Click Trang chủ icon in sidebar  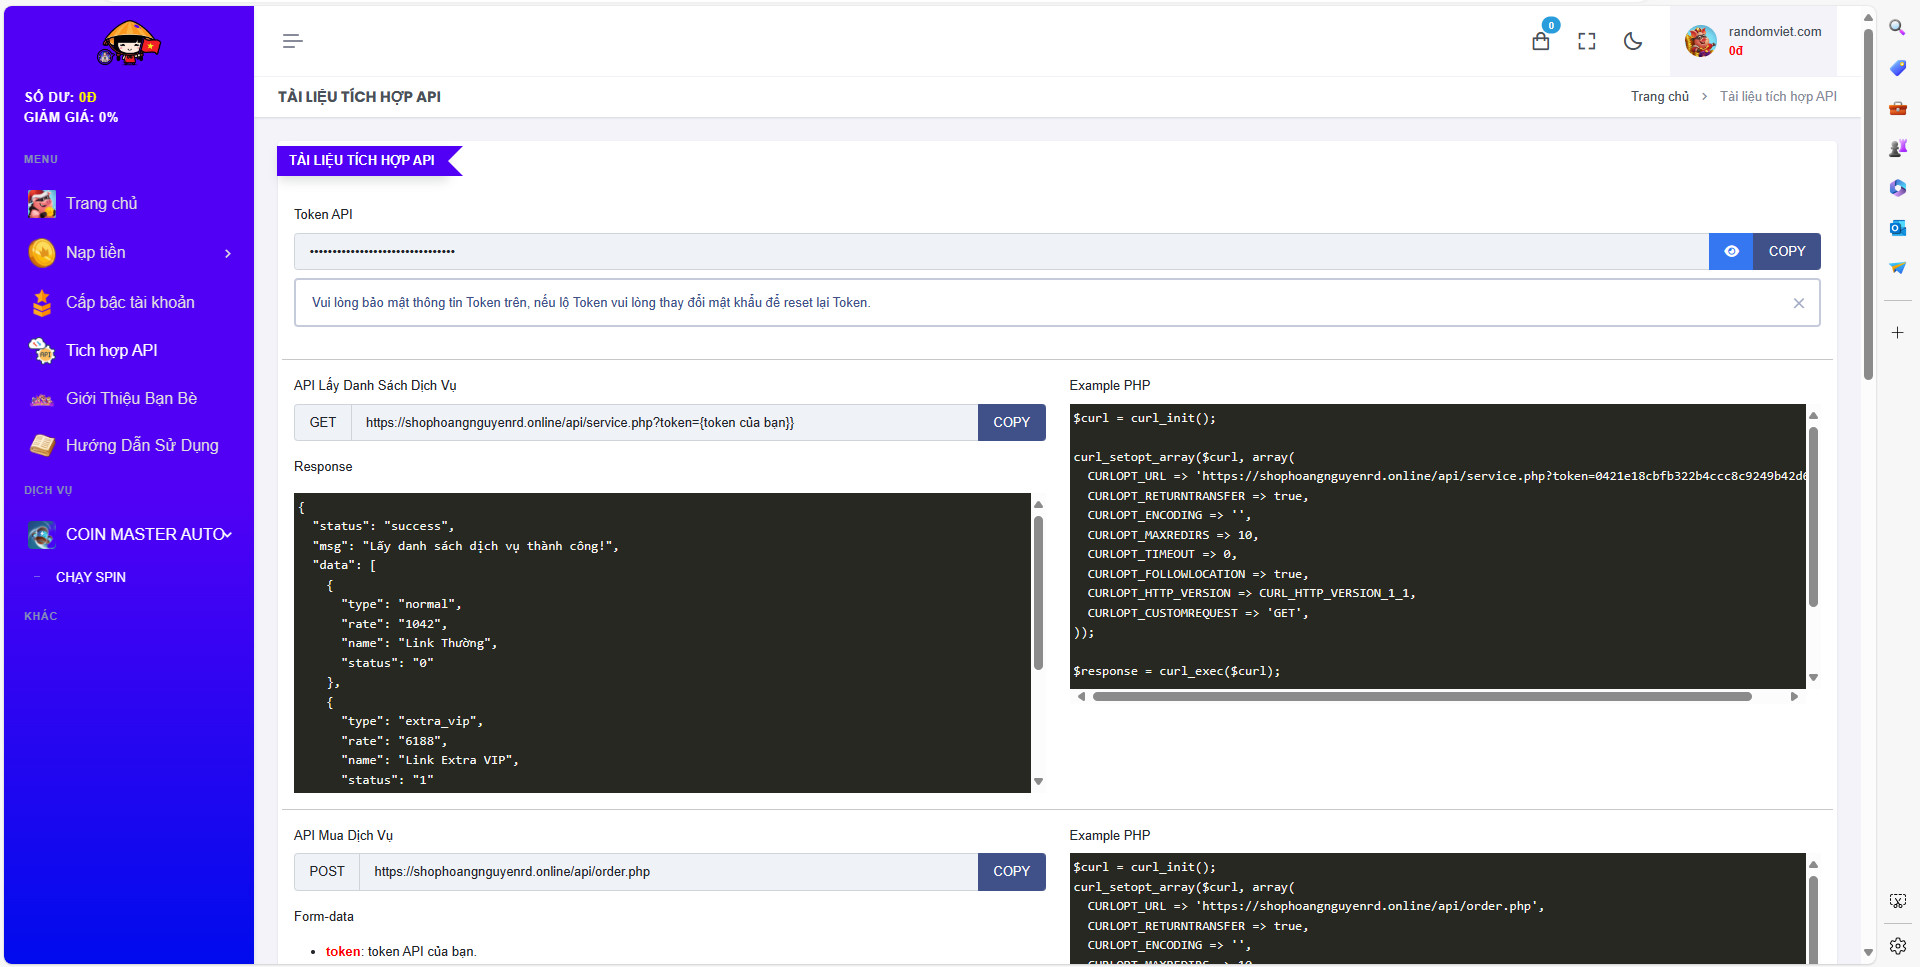point(42,204)
